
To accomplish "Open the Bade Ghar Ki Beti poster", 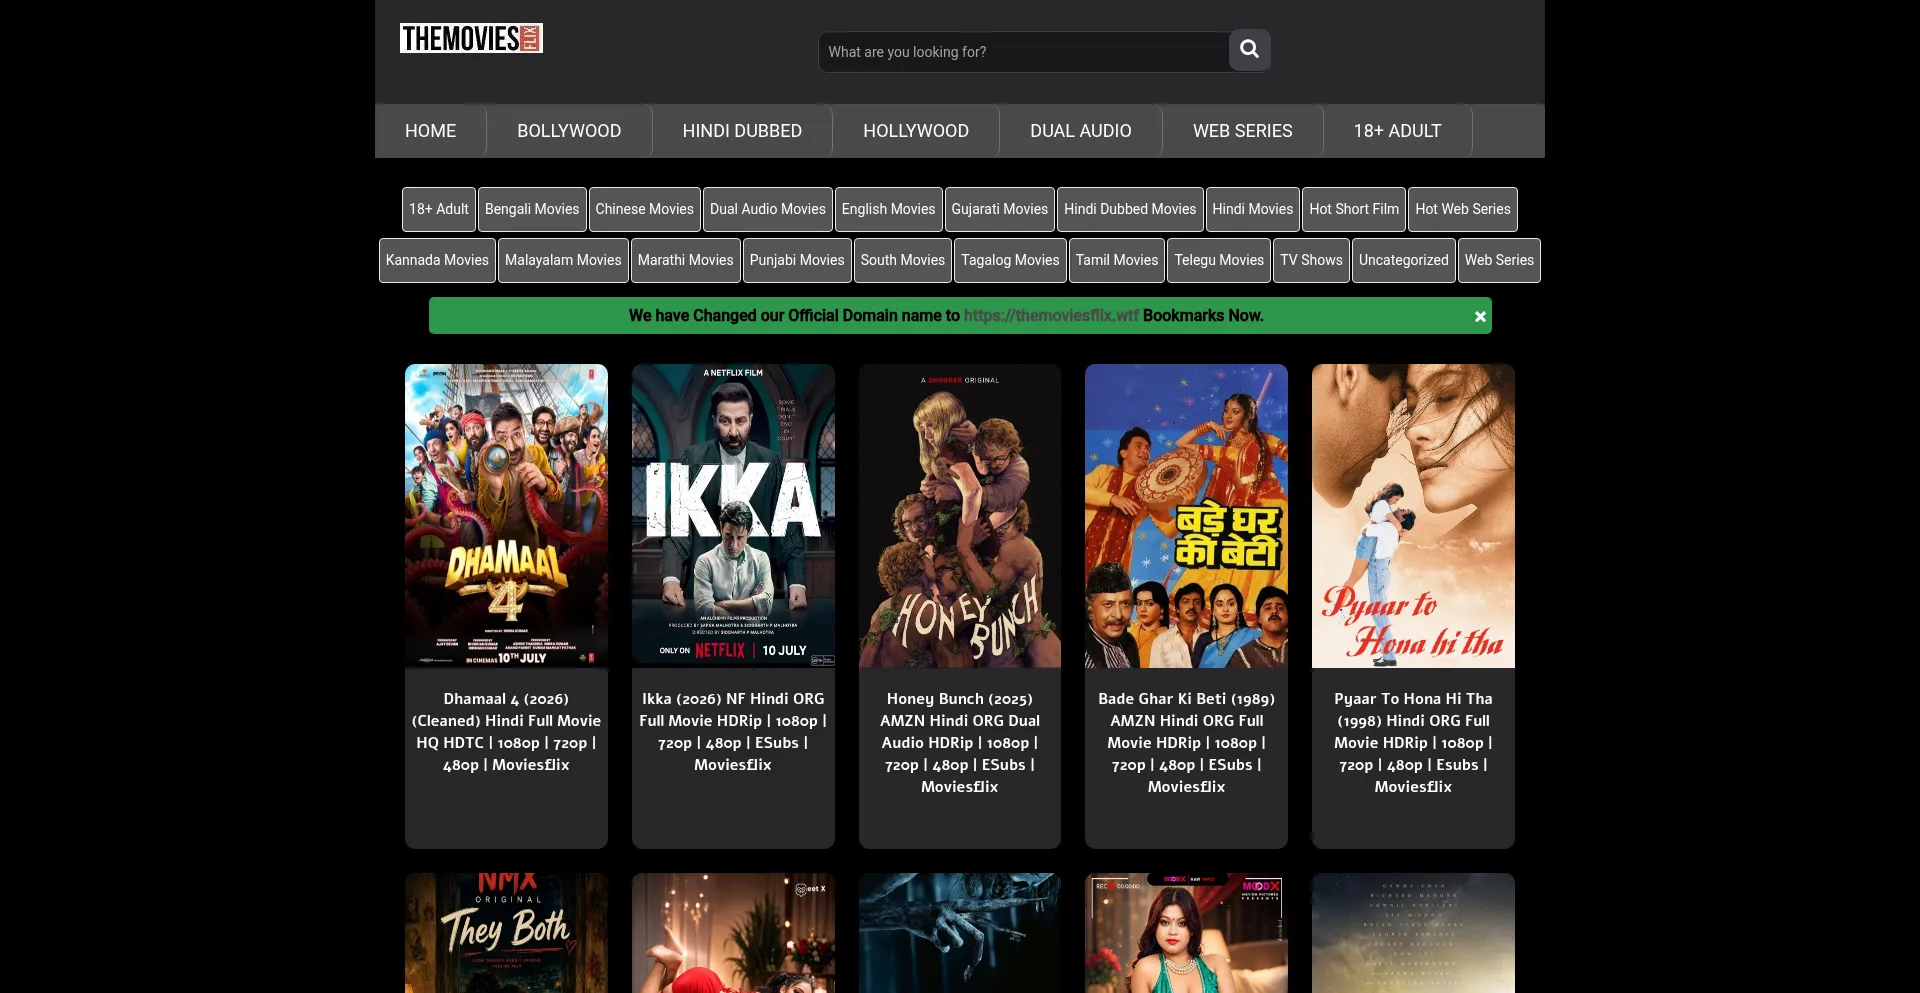I will tap(1186, 516).
